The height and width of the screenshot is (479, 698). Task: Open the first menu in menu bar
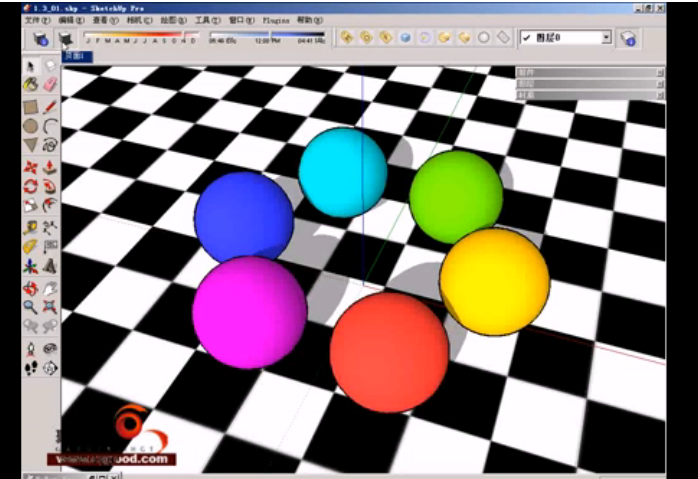[x=37, y=19]
